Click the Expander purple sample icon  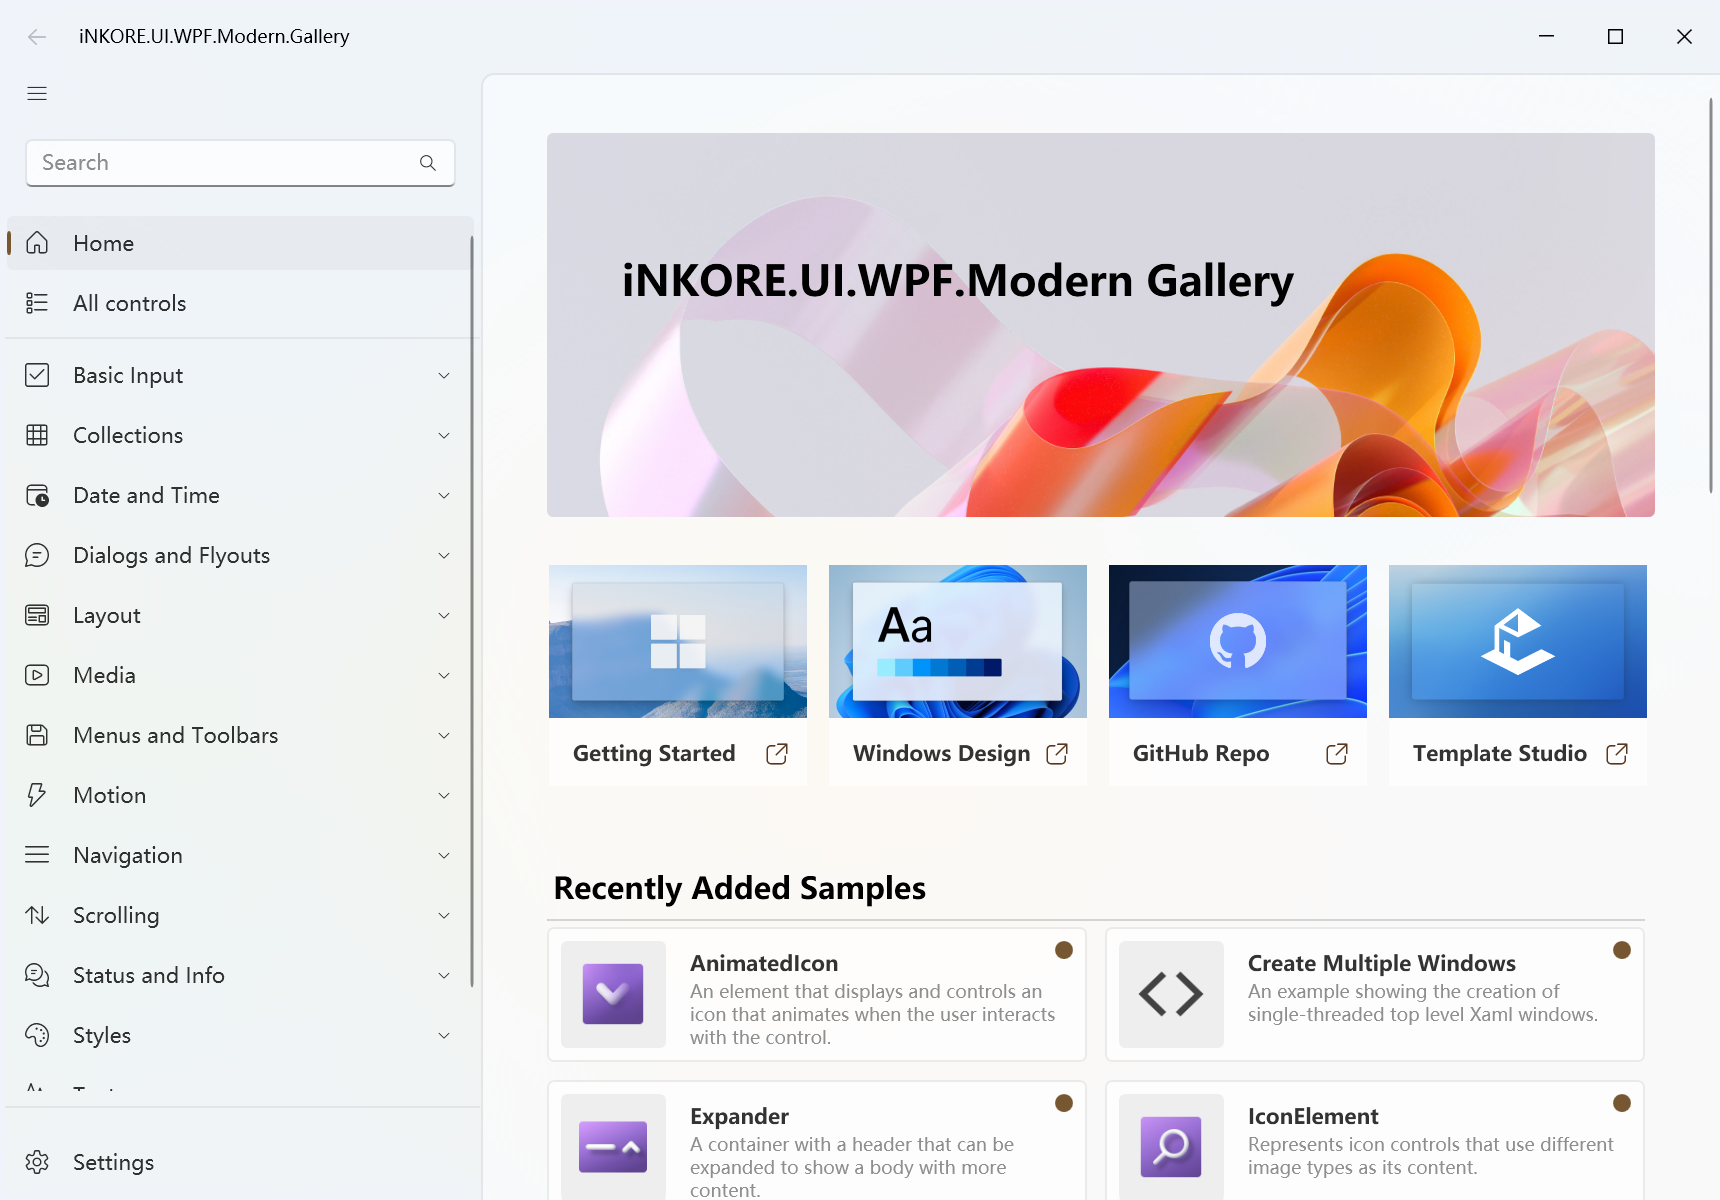click(613, 1147)
